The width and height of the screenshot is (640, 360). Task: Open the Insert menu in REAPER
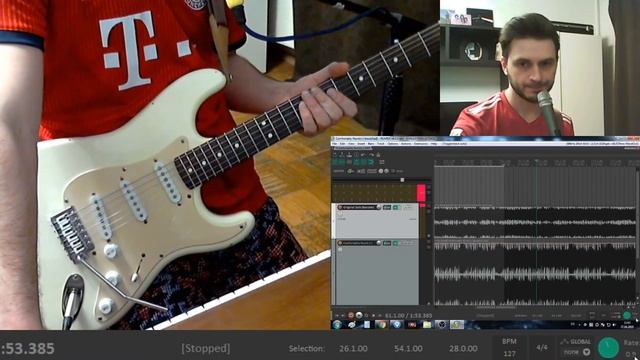pos(361,144)
